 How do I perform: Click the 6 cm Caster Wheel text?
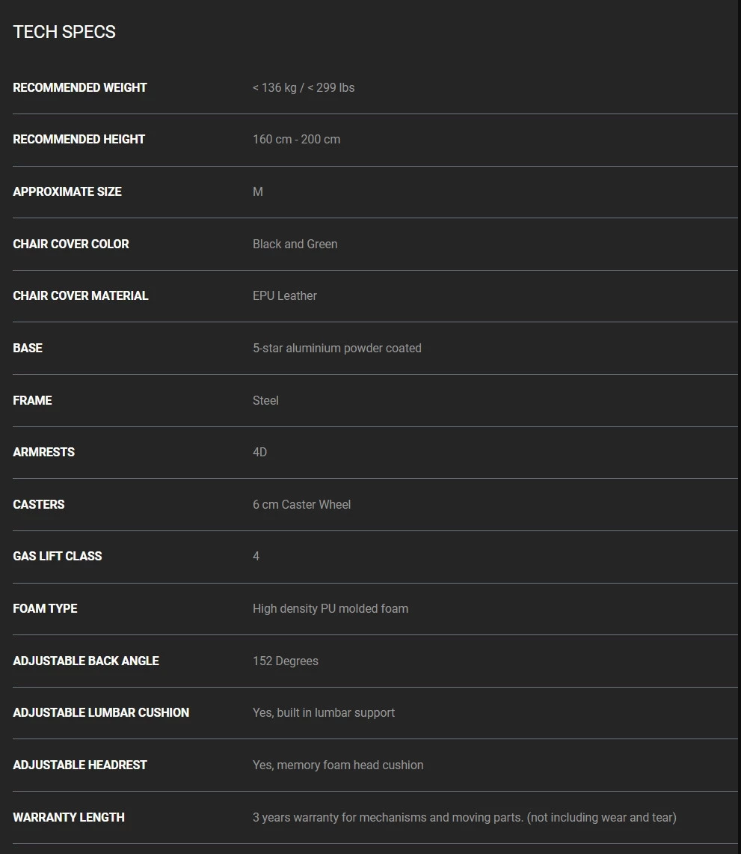coord(302,504)
